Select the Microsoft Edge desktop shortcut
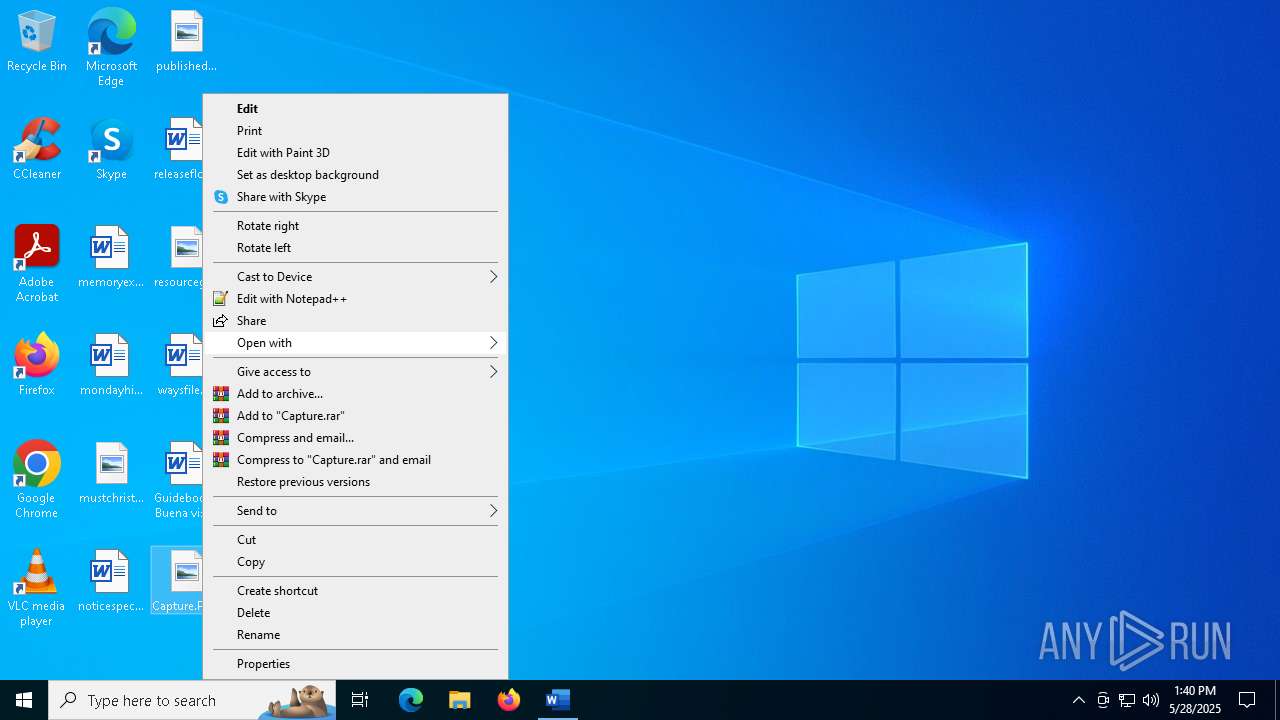 [111, 48]
